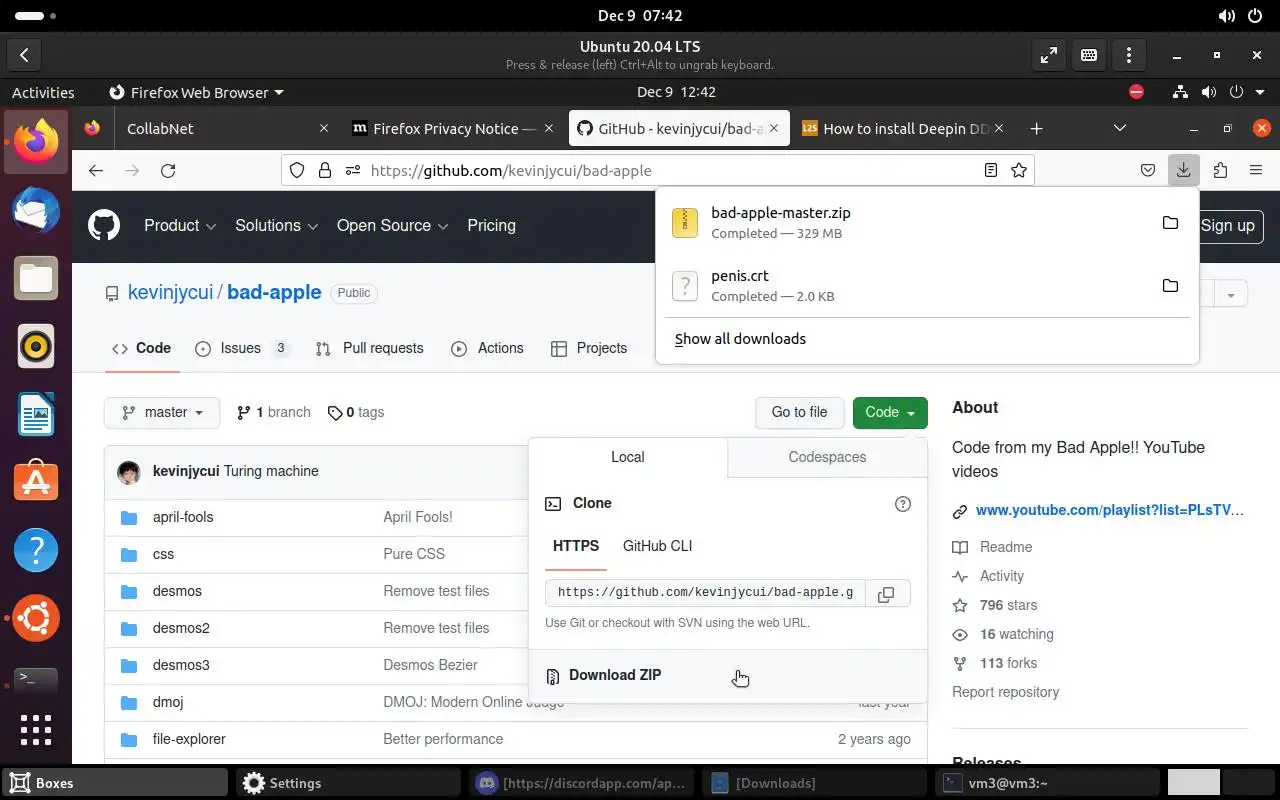Screen dimensions: 1280x800
Task: Click Report repository link
Action: click(1005, 692)
